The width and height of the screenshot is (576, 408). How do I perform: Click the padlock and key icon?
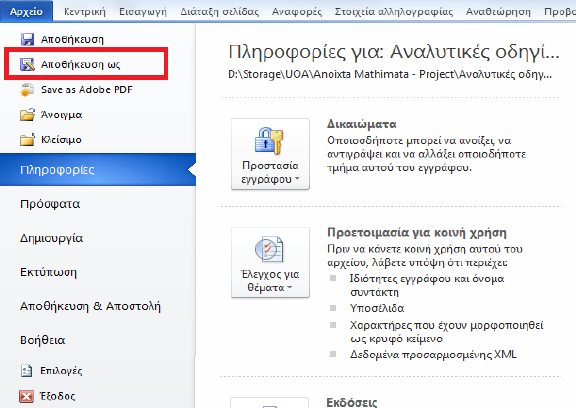tap(269, 141)
